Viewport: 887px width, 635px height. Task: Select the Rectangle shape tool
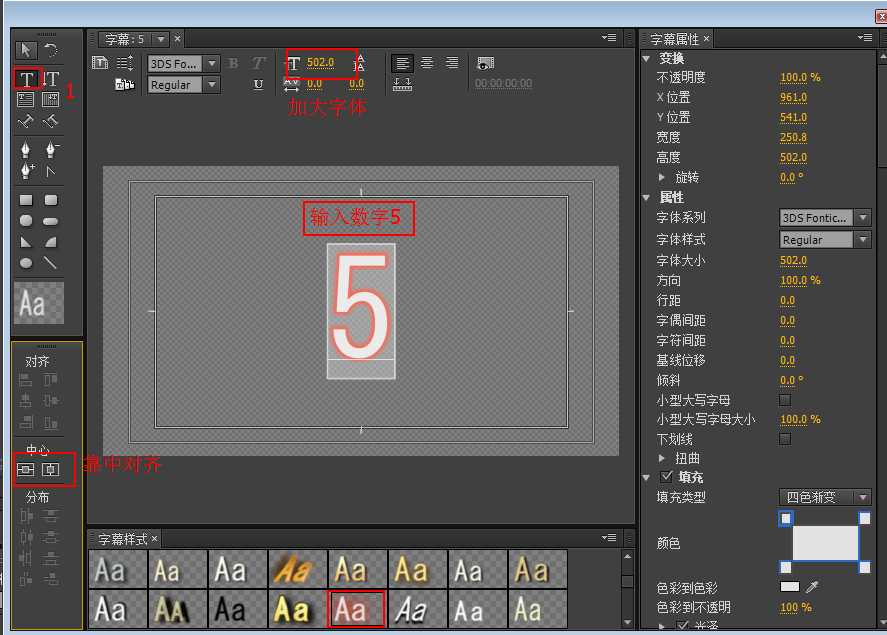[26, 200]
